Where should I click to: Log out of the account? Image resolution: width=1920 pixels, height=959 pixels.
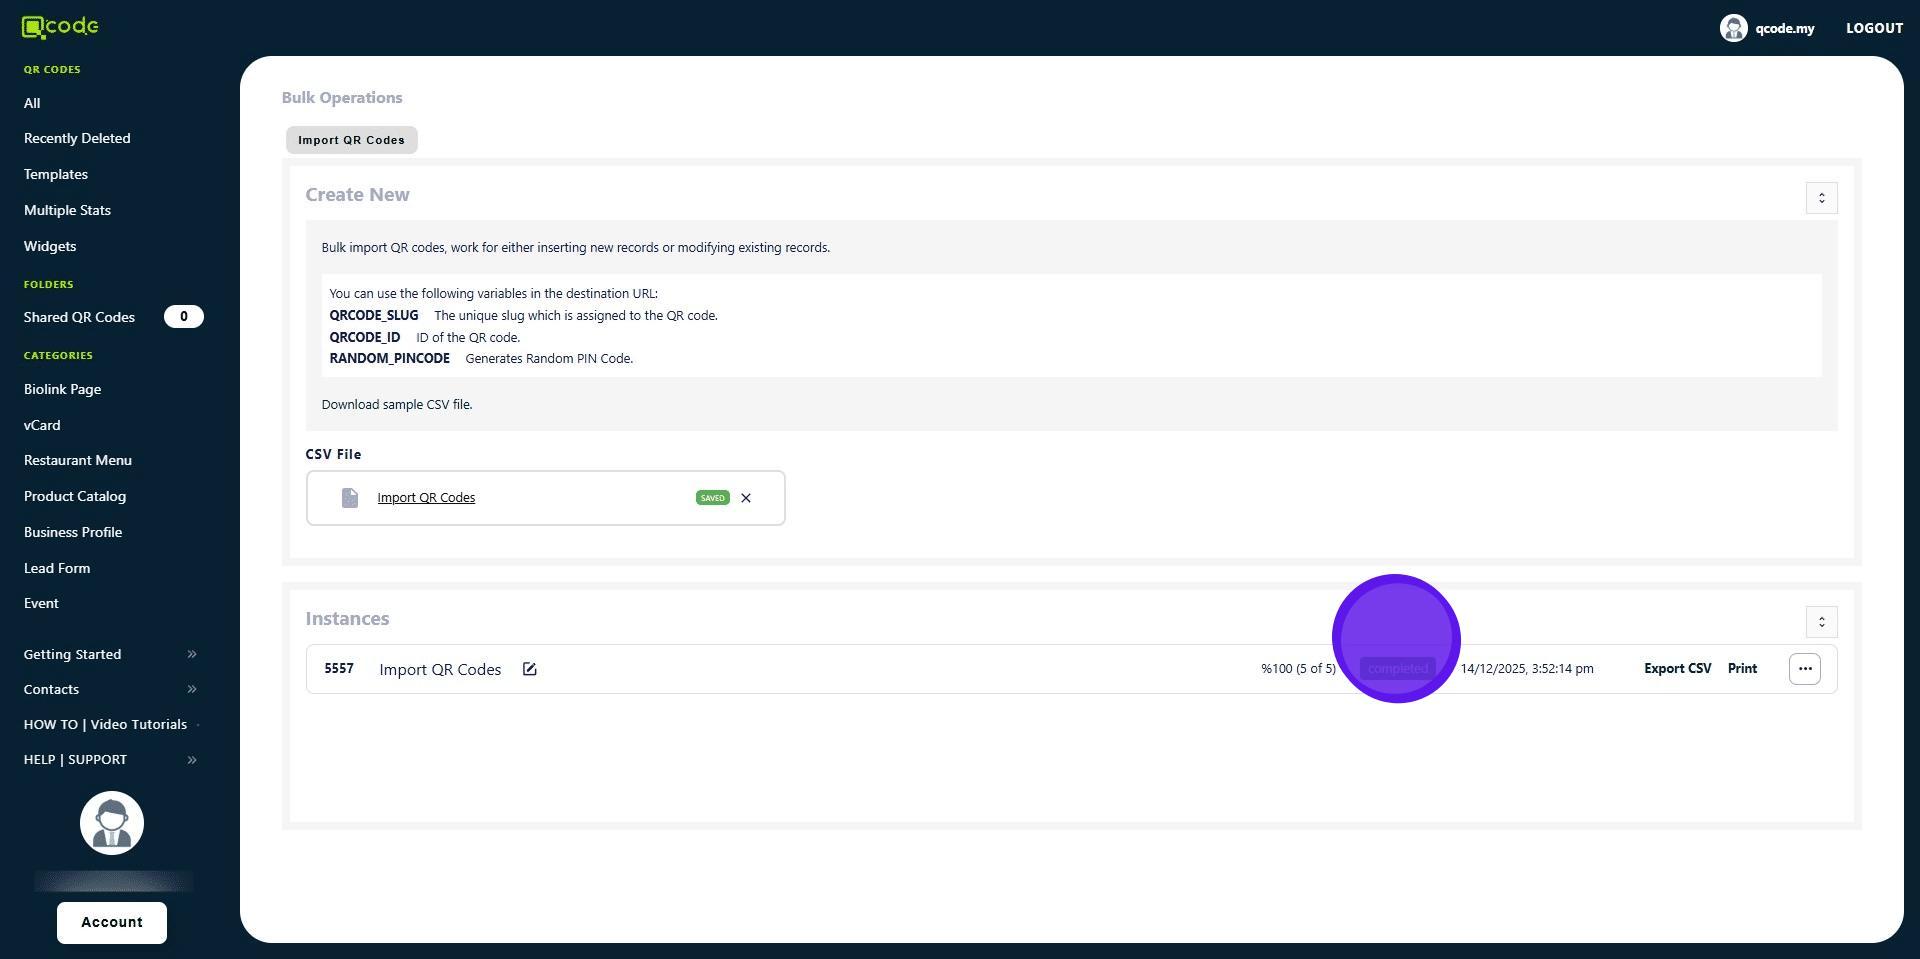pos(1874,28)
